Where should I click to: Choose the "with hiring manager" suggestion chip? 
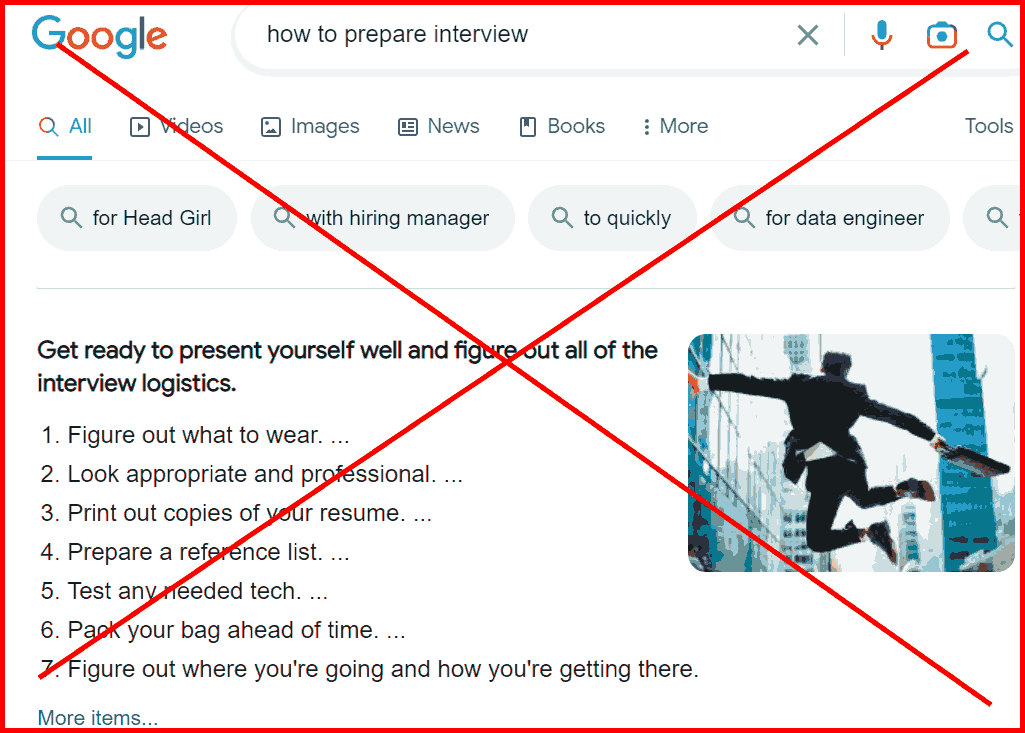[x=382, y=218]
